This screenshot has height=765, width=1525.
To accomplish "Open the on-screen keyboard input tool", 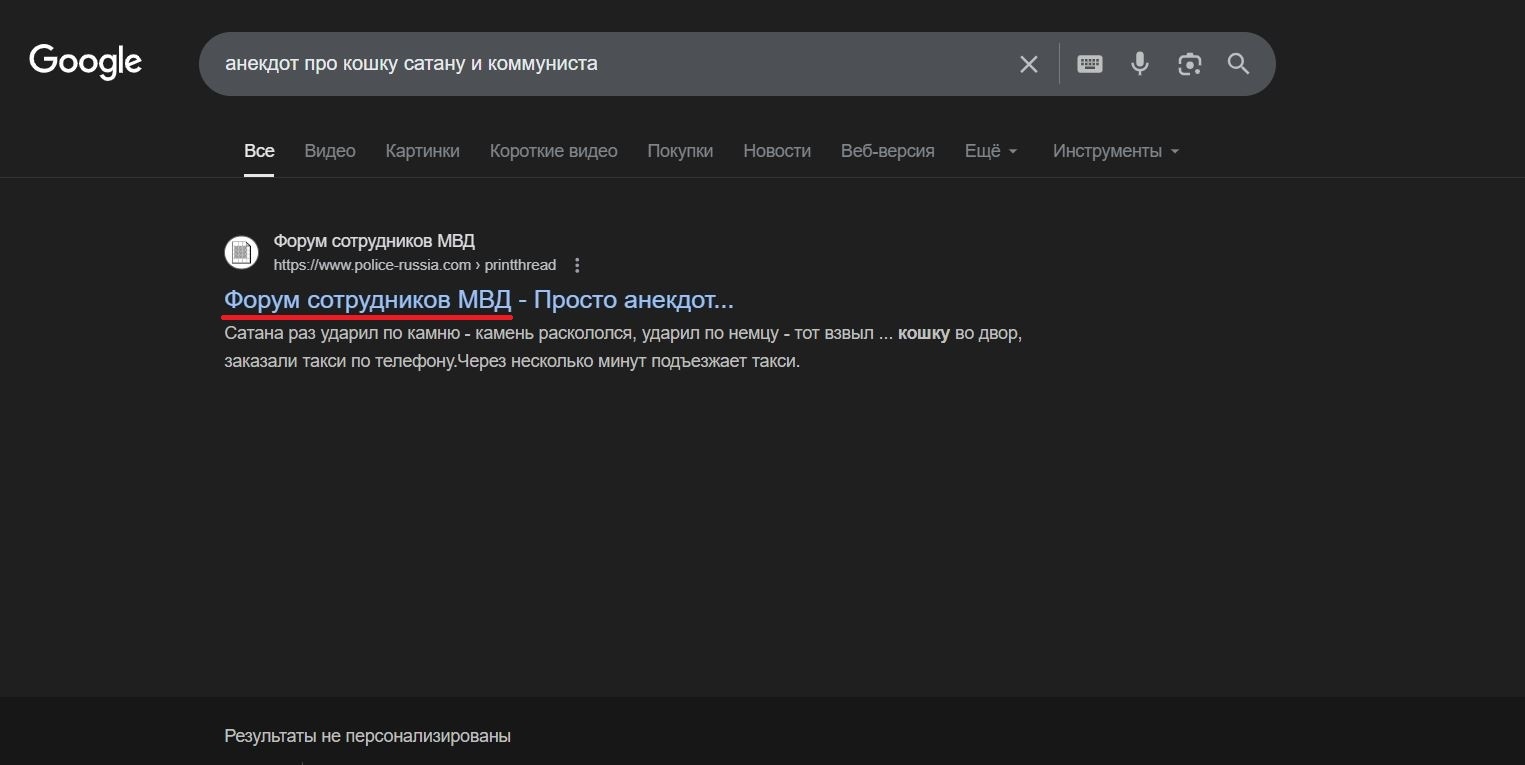I will point(1089,64).
